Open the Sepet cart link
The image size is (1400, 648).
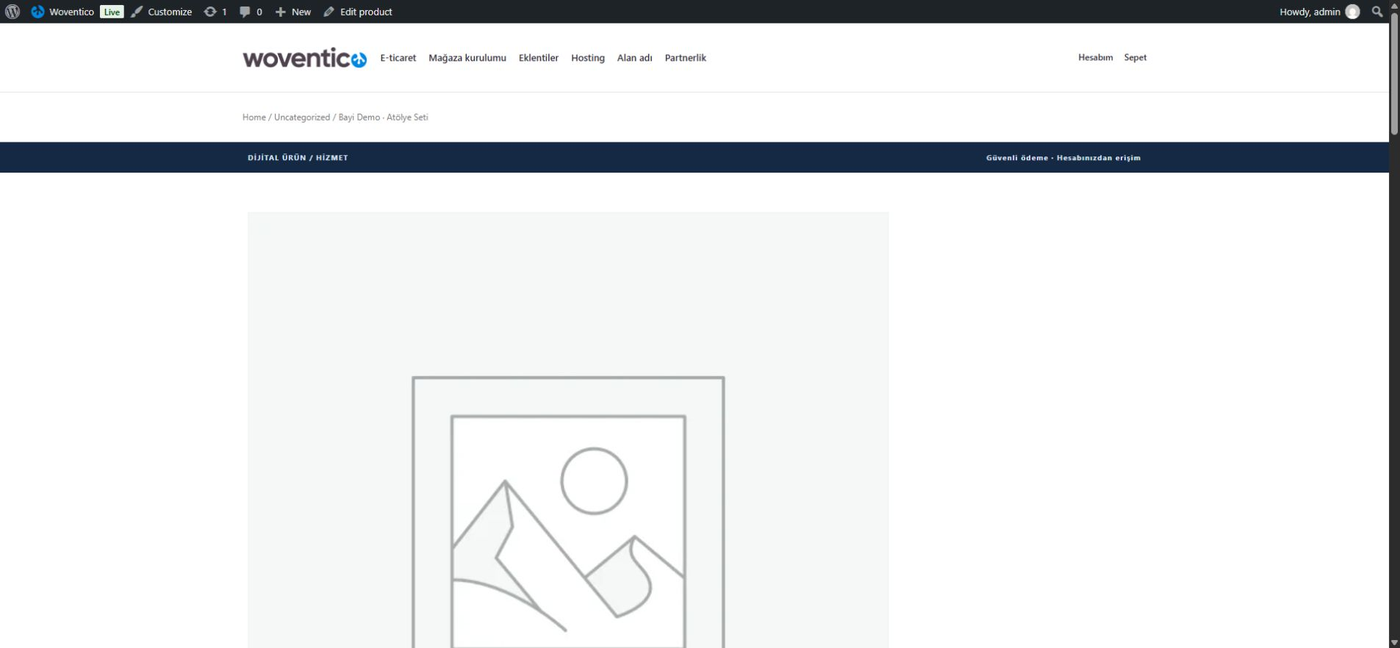coord(1135,58)
